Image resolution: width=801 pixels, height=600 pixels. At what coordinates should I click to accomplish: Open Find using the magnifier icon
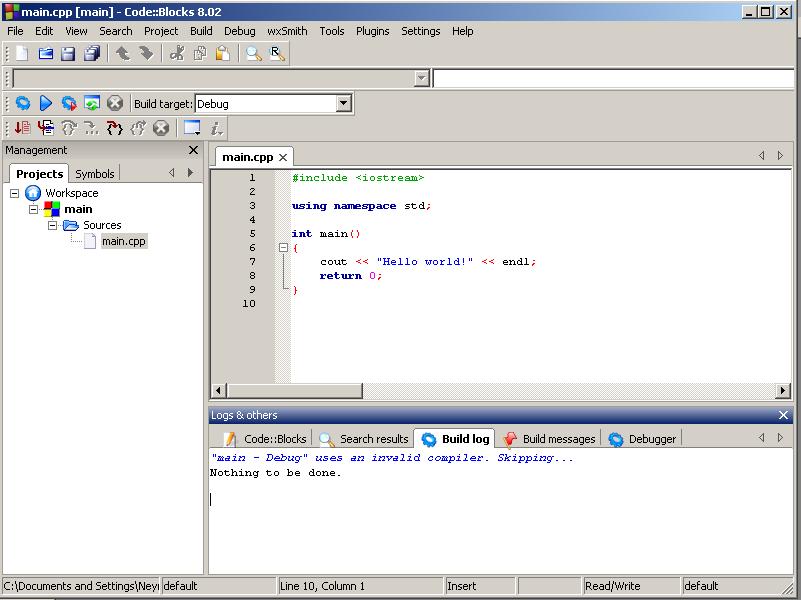pyautogui.click(x=254, y=54)
